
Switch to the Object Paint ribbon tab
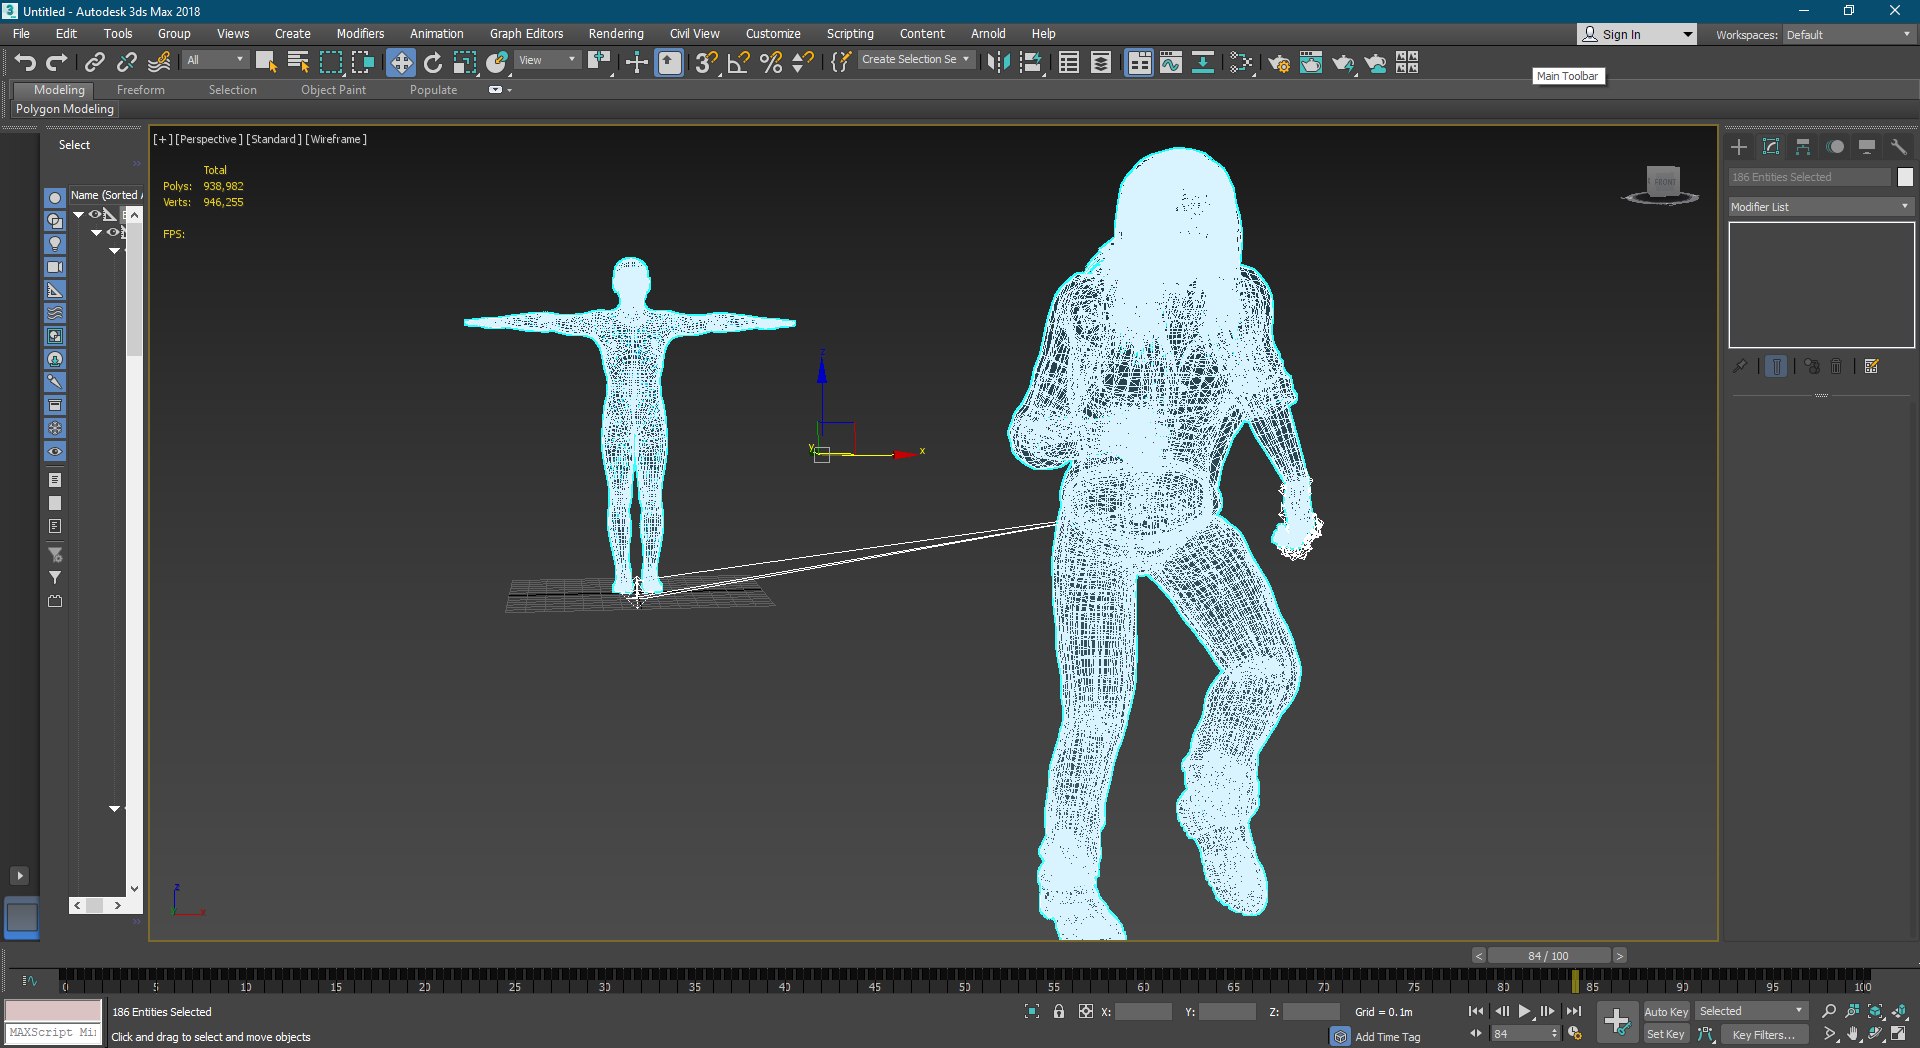333,90
